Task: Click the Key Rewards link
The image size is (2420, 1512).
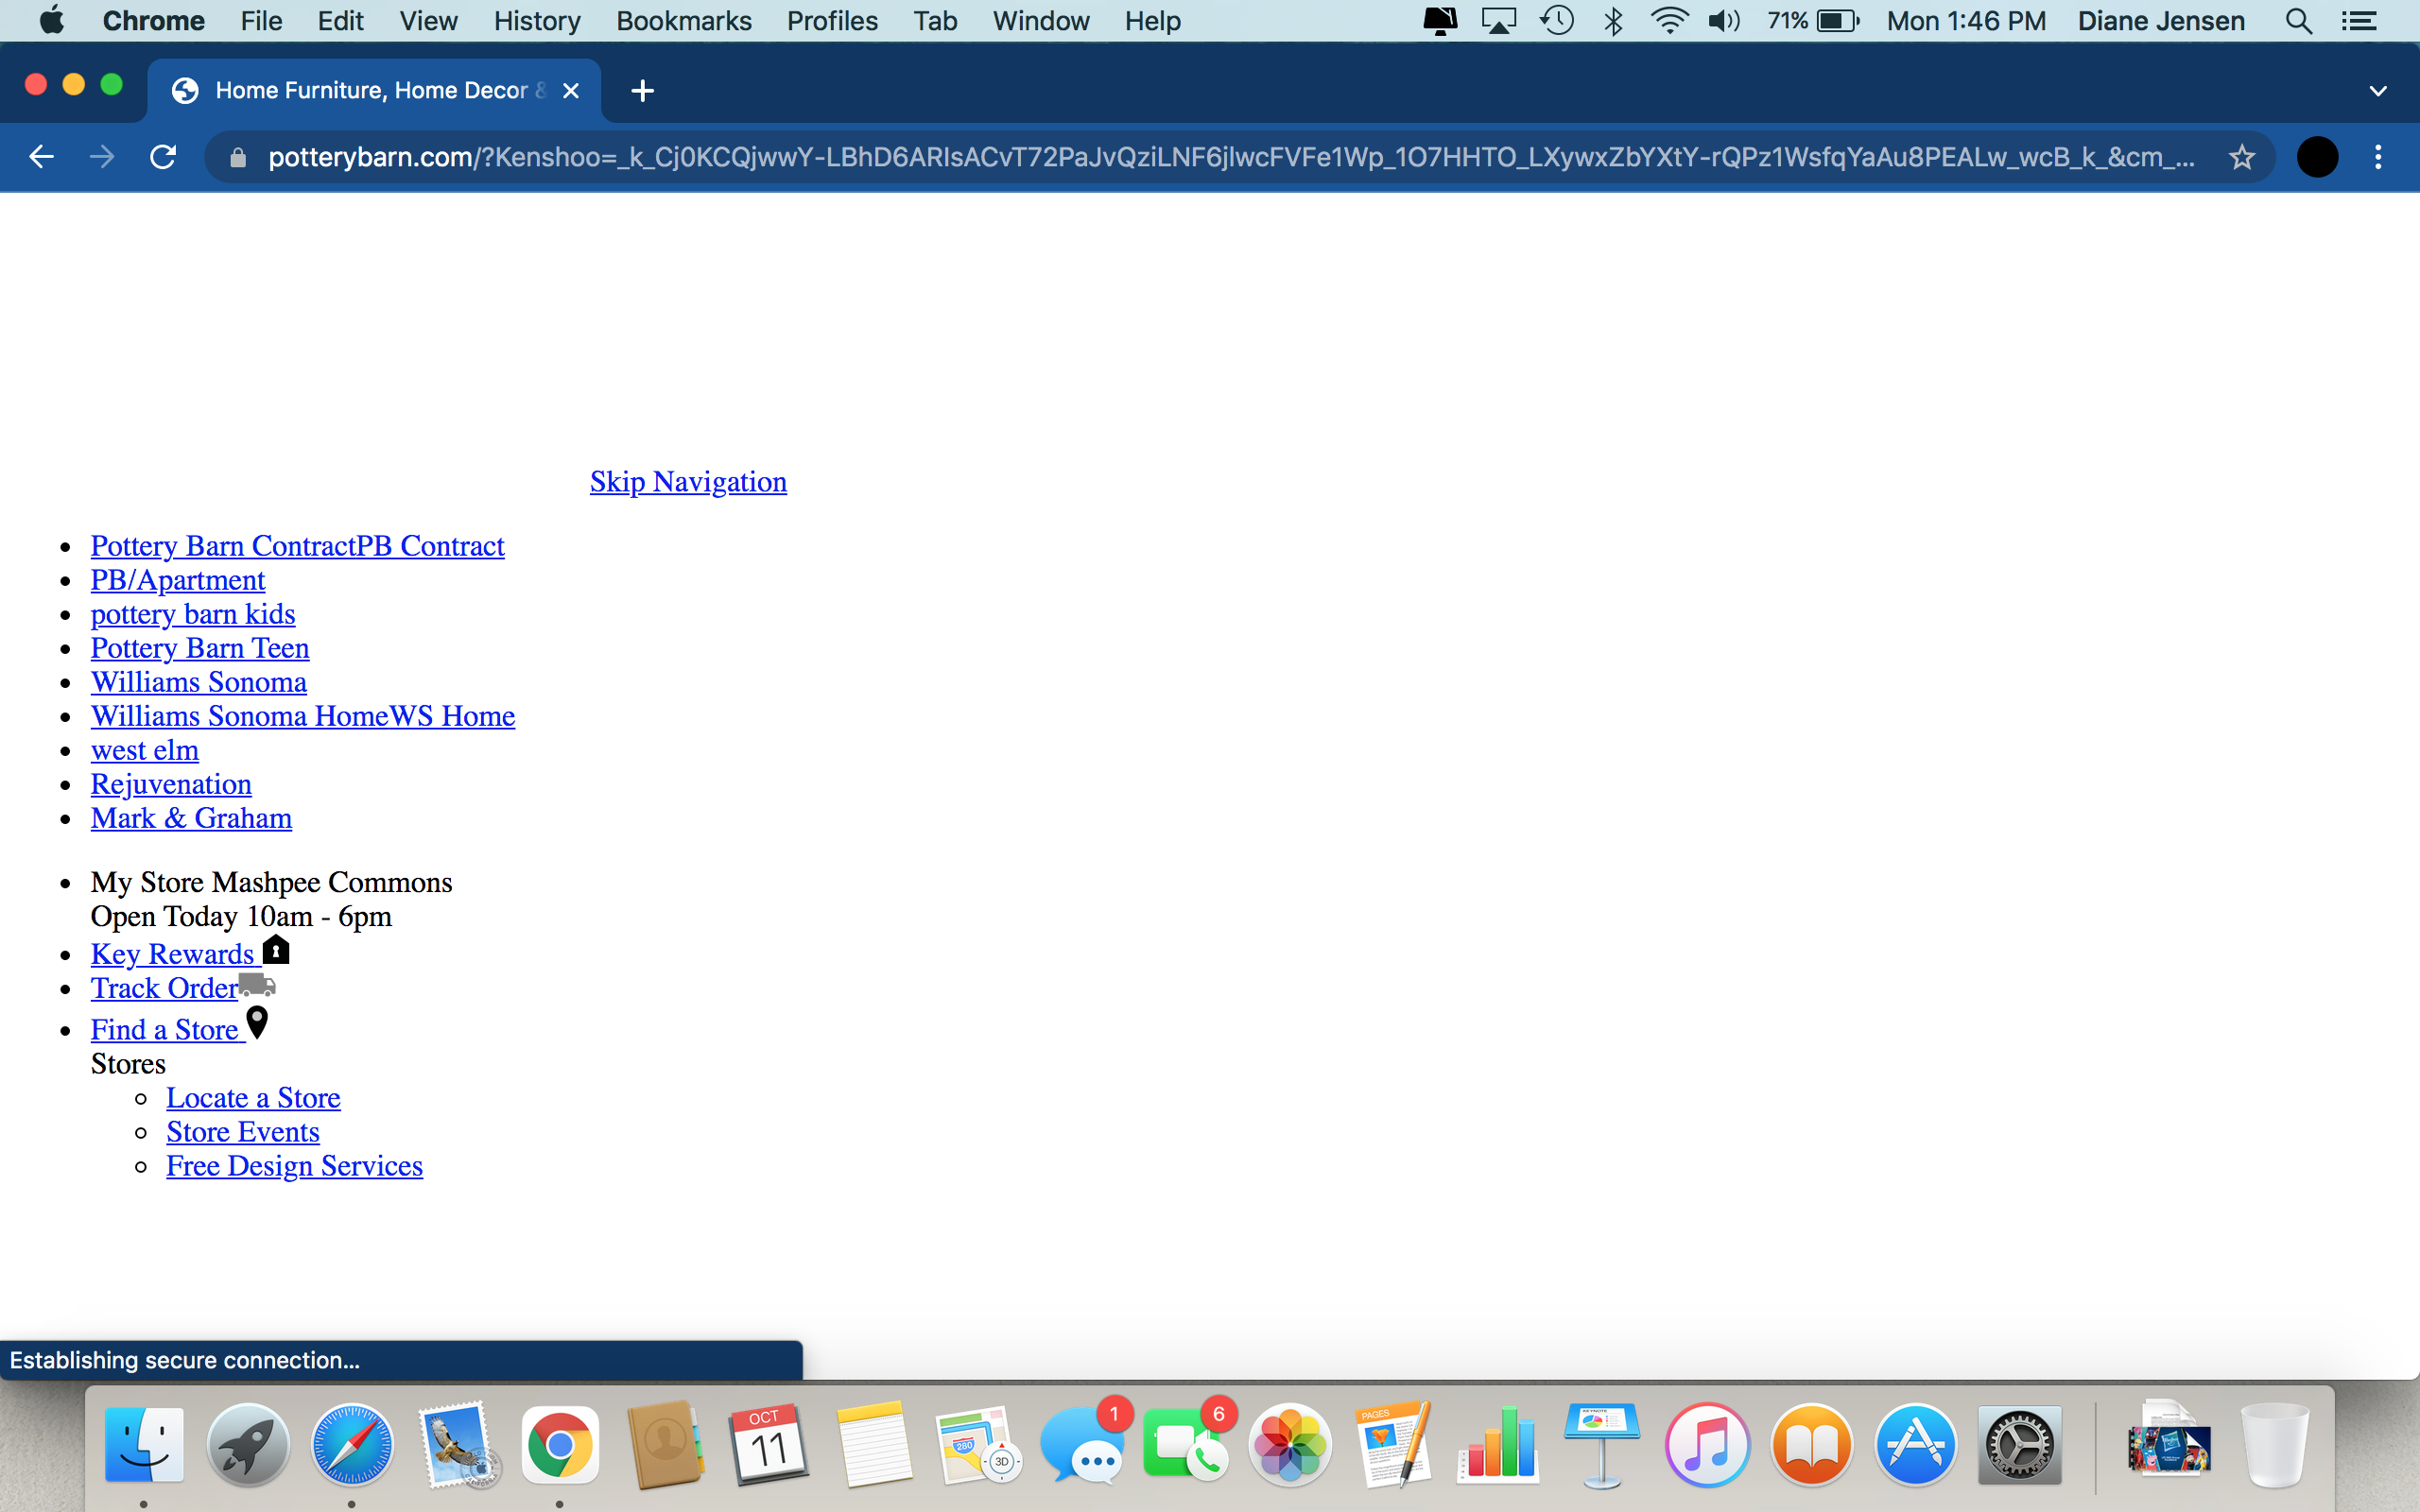Action: (x=169, y=953)
